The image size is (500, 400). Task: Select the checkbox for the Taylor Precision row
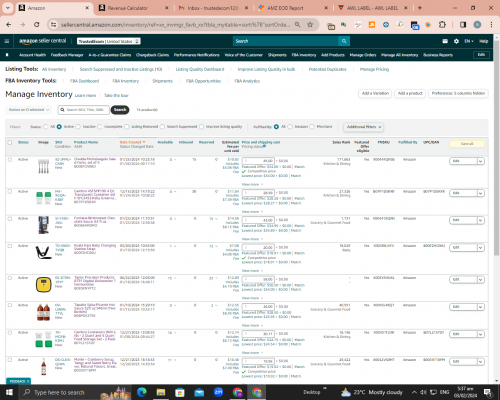[10, 278]
